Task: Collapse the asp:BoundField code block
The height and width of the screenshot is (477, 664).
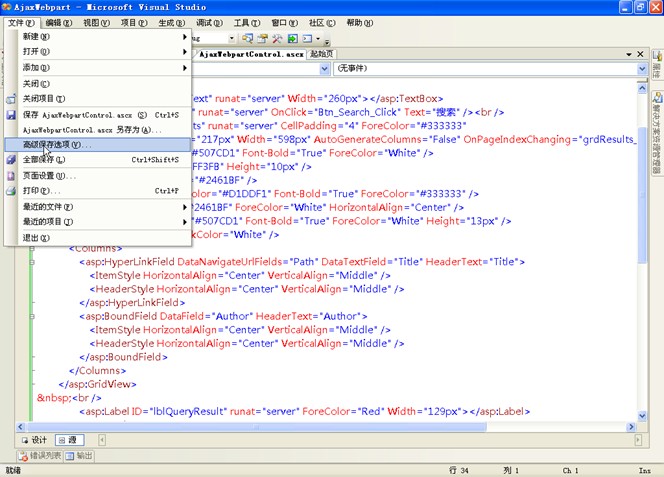Action: click(x=32, y=316)
